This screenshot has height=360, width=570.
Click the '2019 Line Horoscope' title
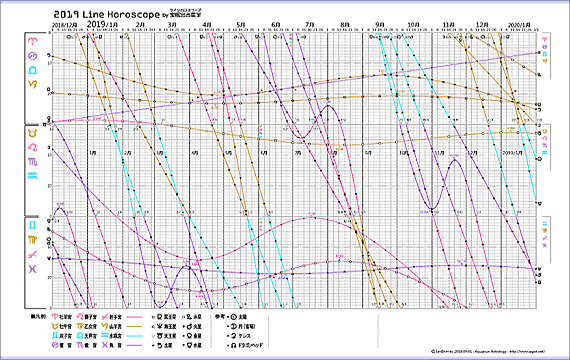[x=107, y=14]
